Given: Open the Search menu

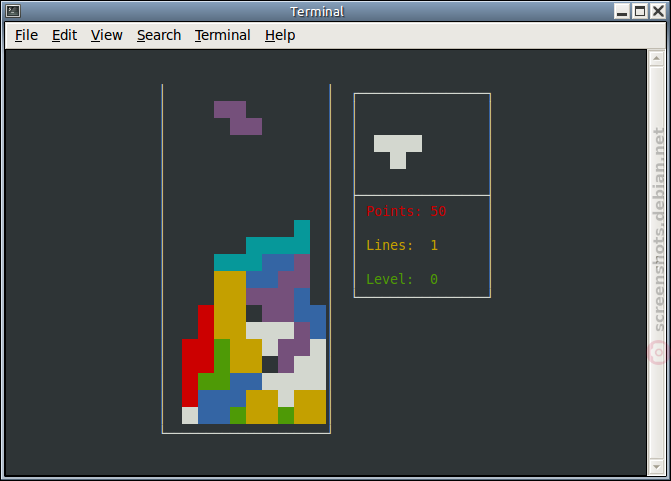Looking at the screenshot, I should point(159,35).
